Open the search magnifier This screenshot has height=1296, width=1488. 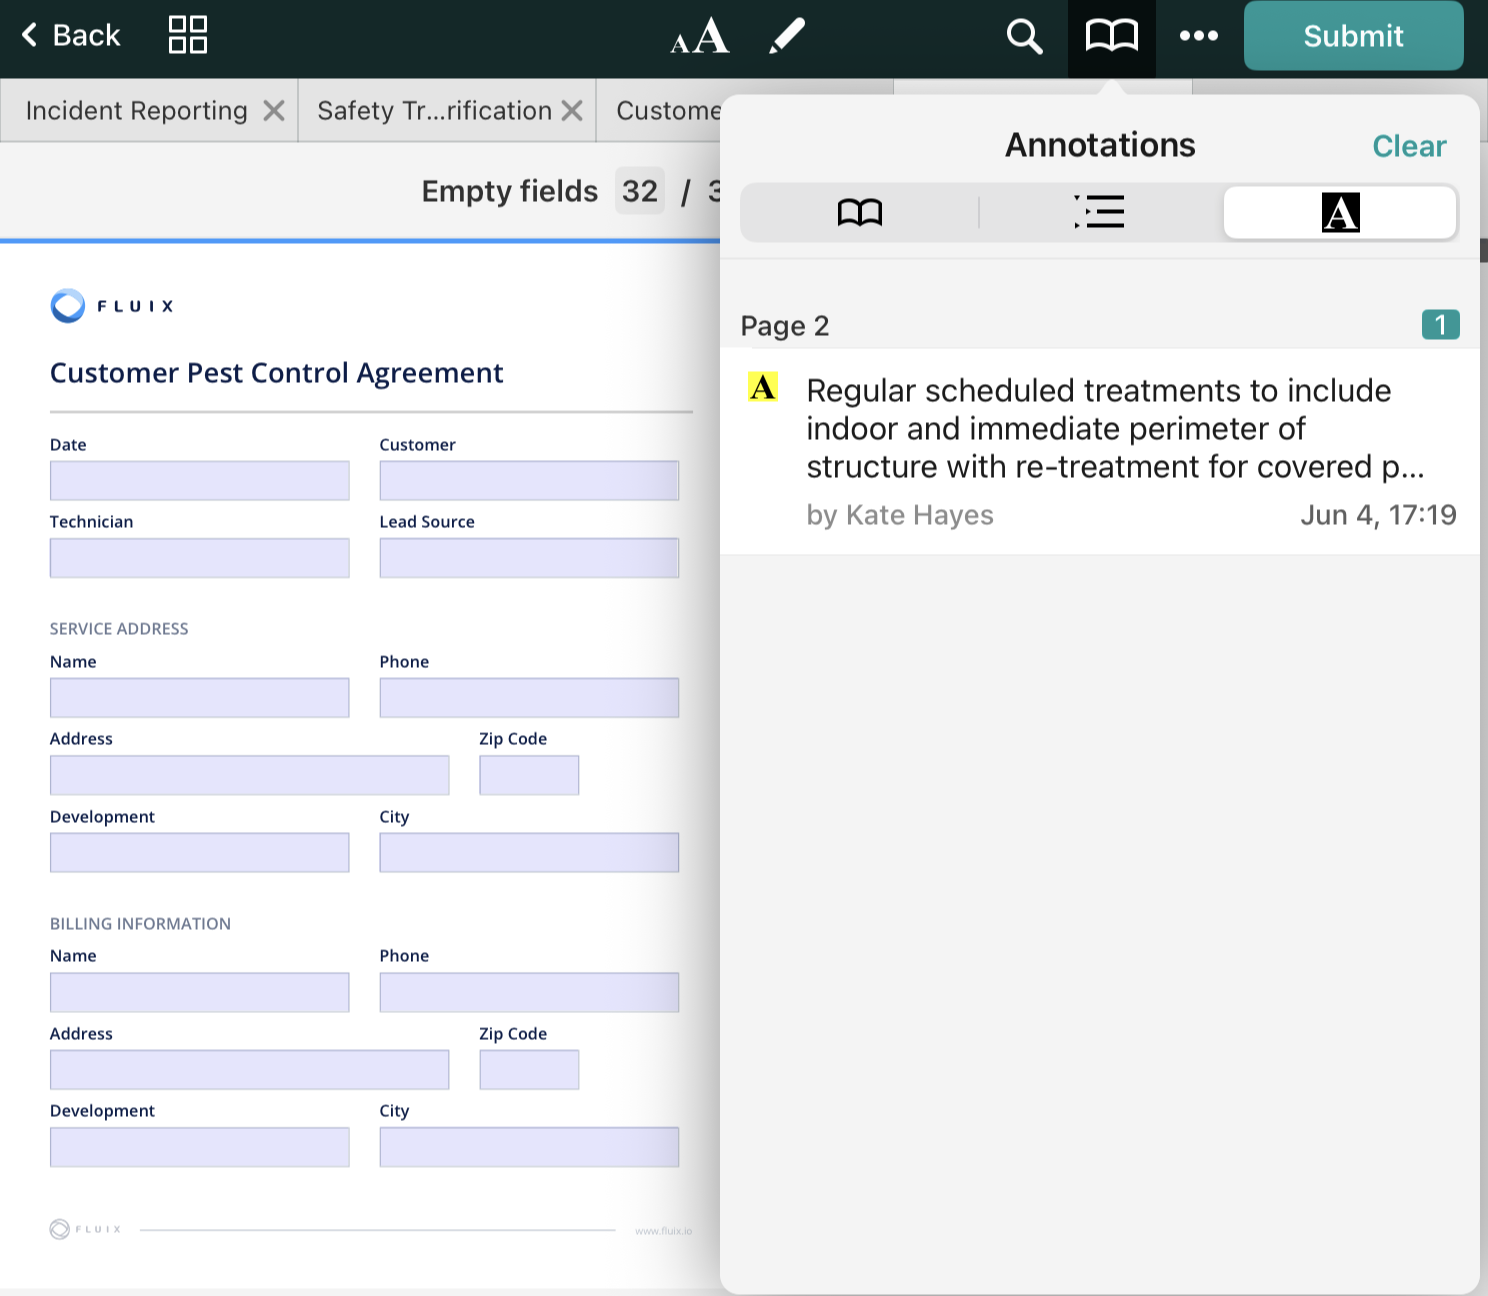1024,37
